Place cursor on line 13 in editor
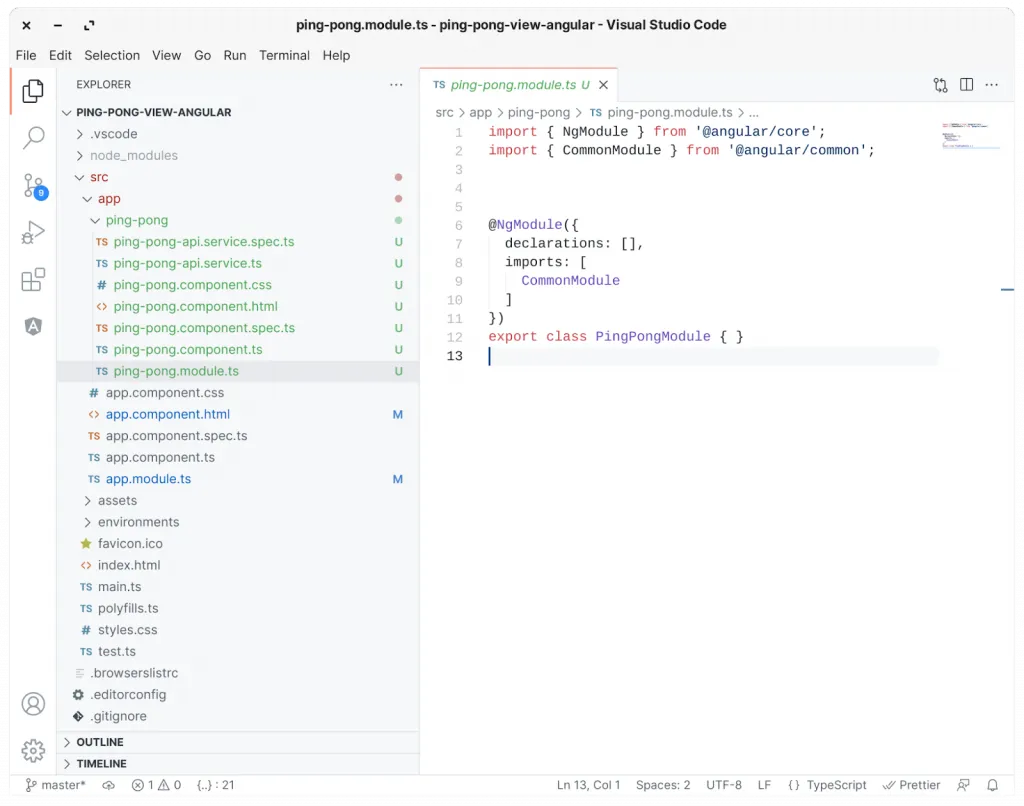This screenshot has height=806, width=1024. (x=712, y=356)
